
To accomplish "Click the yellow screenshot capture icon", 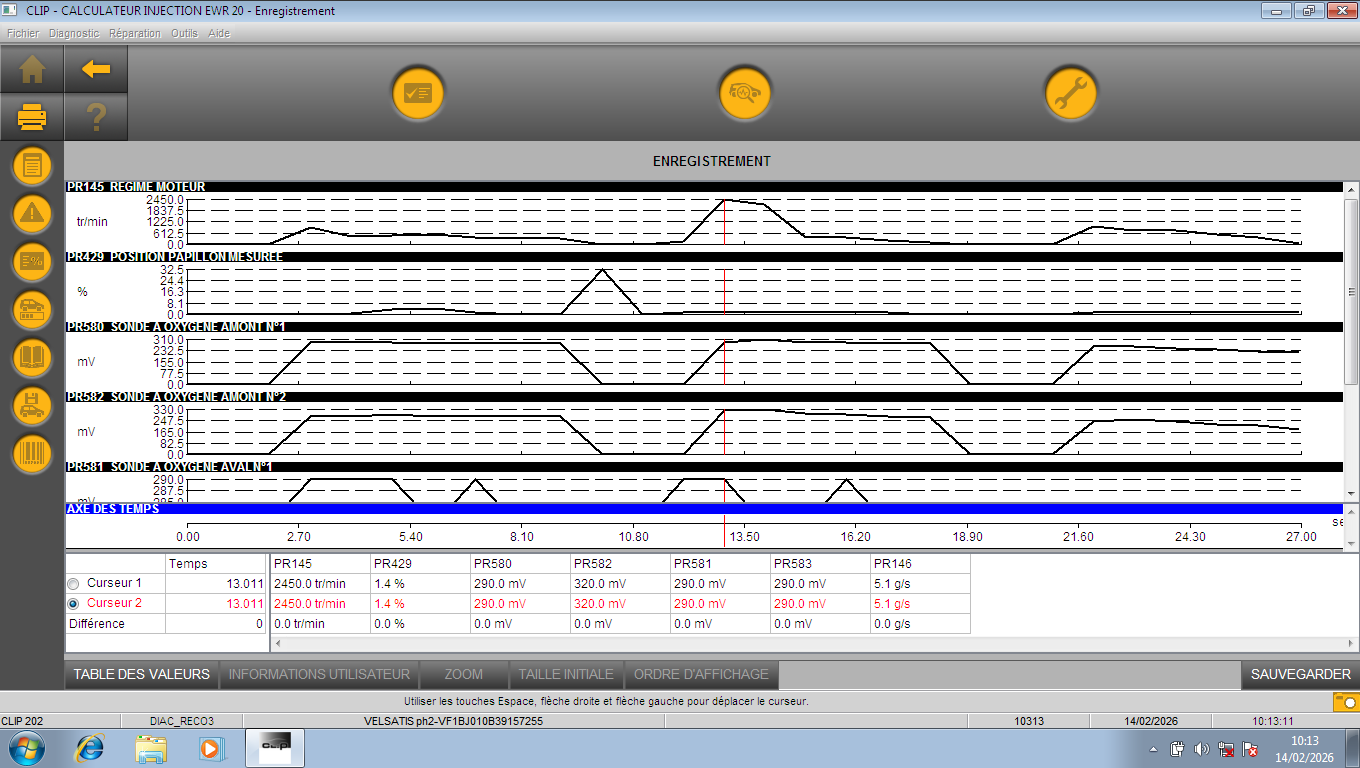I will (1346, 702).
